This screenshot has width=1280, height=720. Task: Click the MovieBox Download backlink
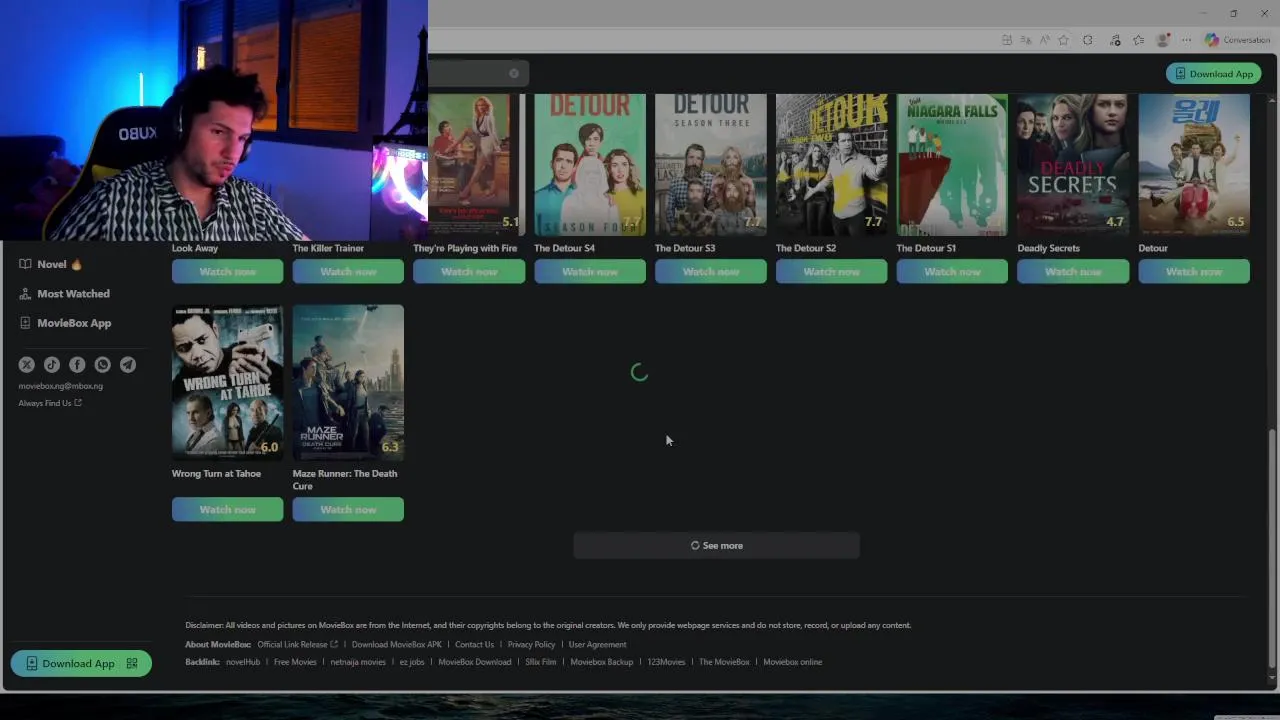point(475,662)
